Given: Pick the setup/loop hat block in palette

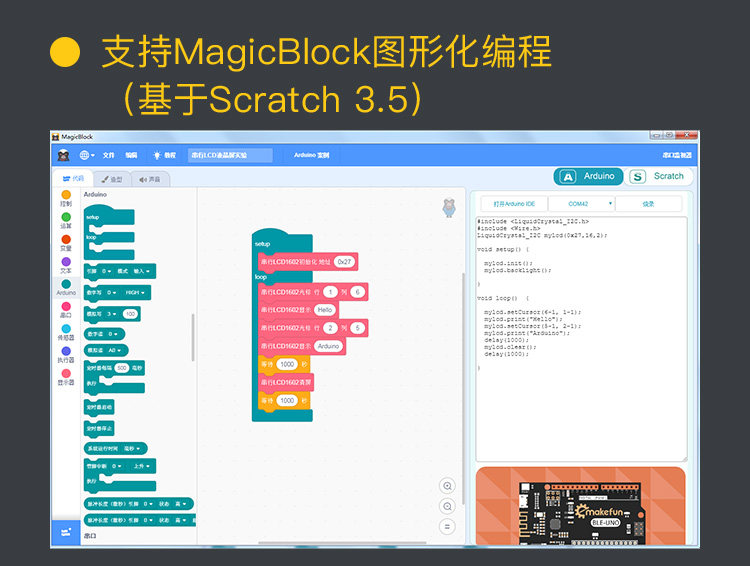Looking at the screenshot, I should pos(109,233).
